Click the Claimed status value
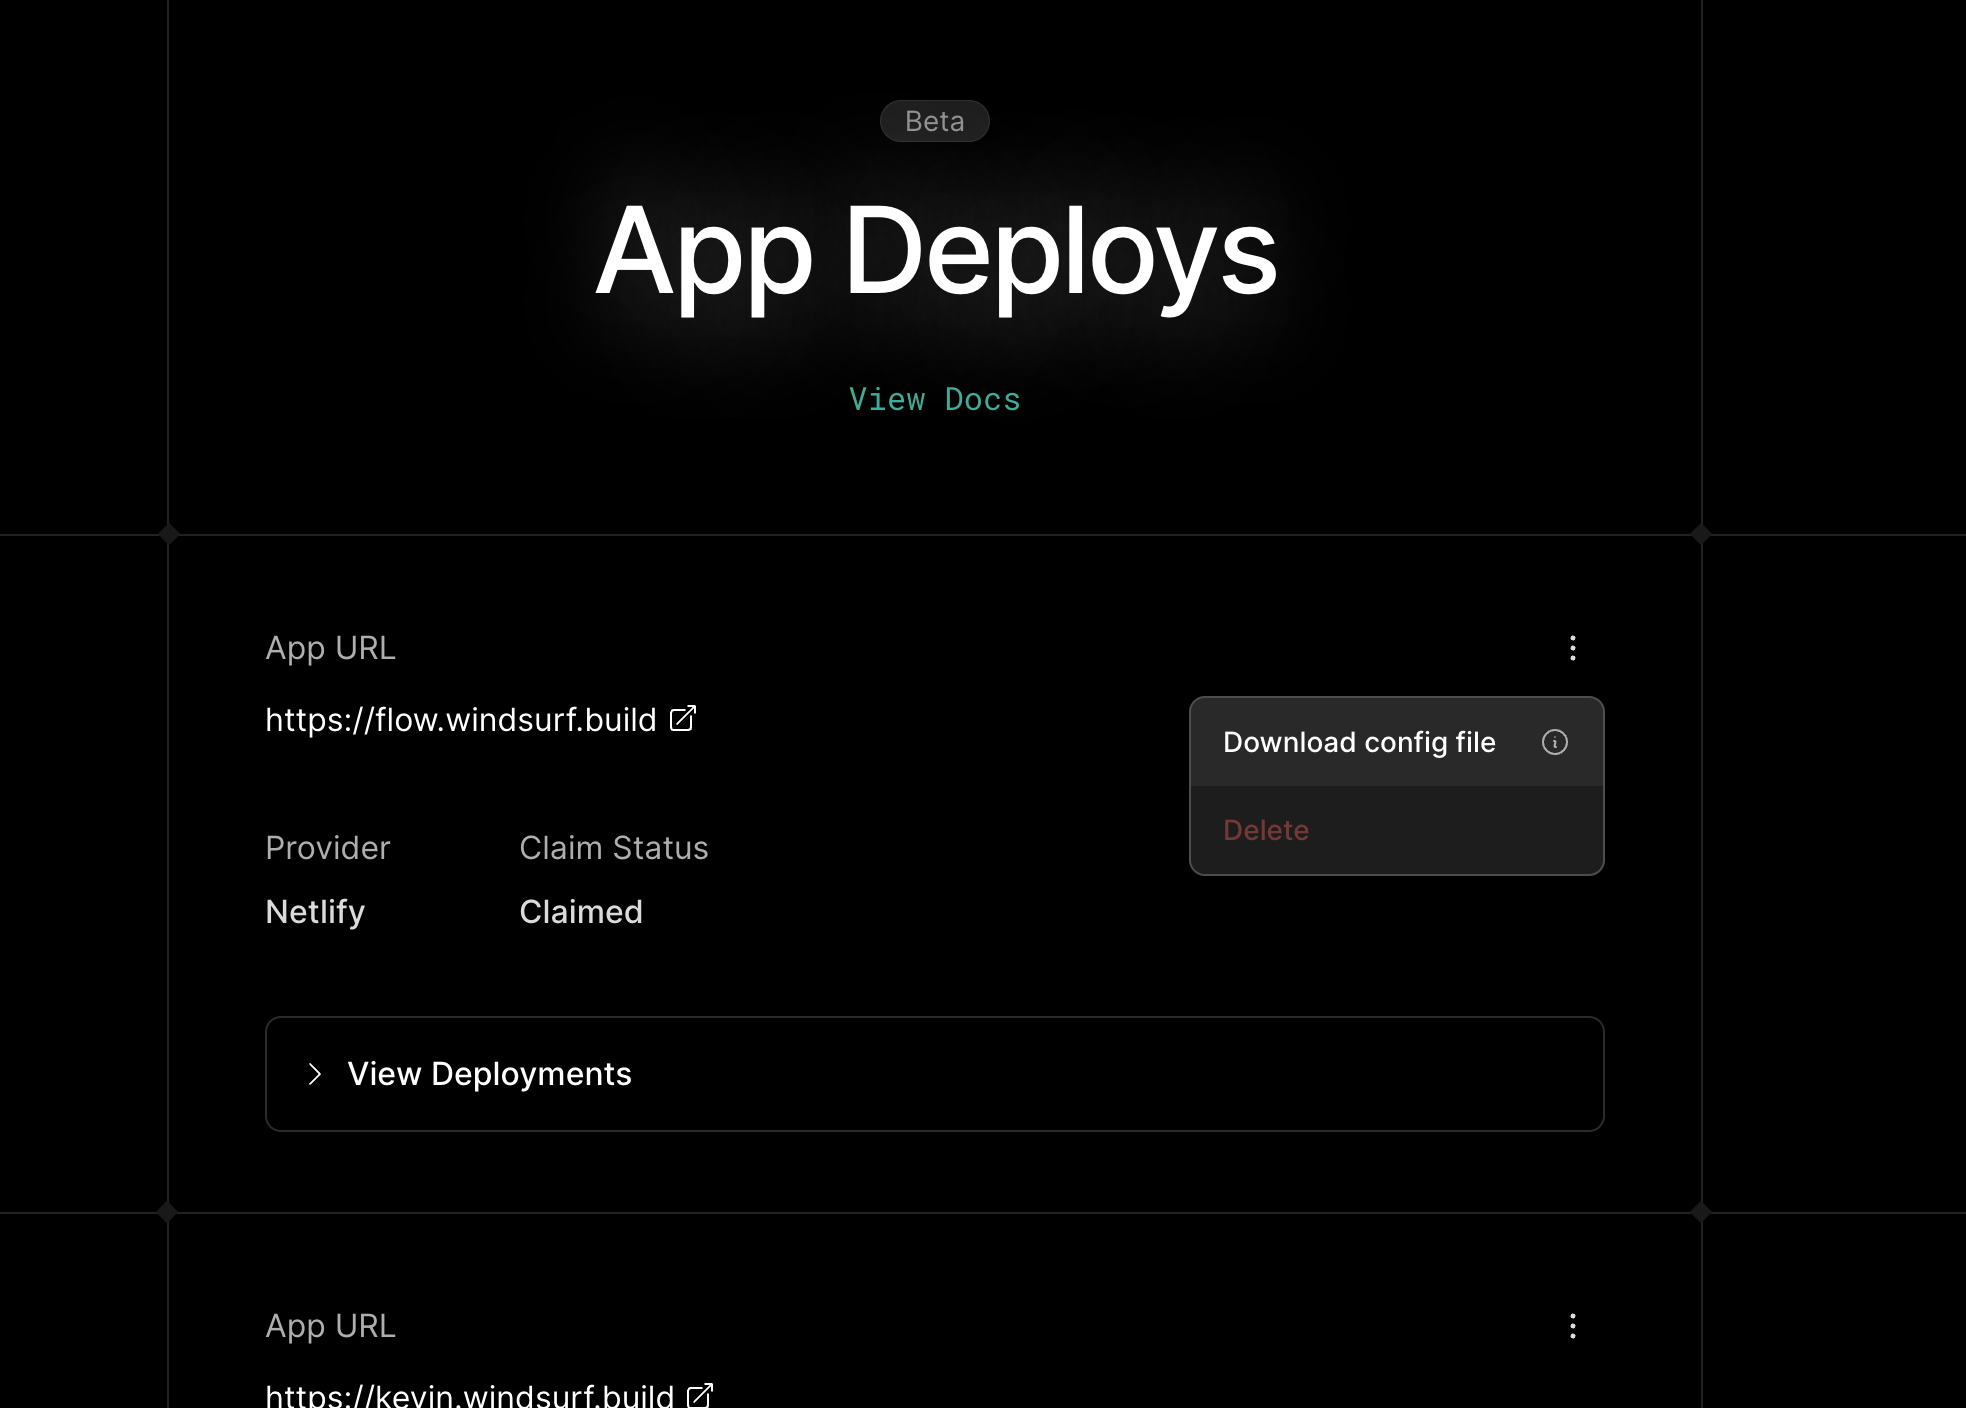Image resolution: width=1966 pixels, height=1408 pixels. 581,912
